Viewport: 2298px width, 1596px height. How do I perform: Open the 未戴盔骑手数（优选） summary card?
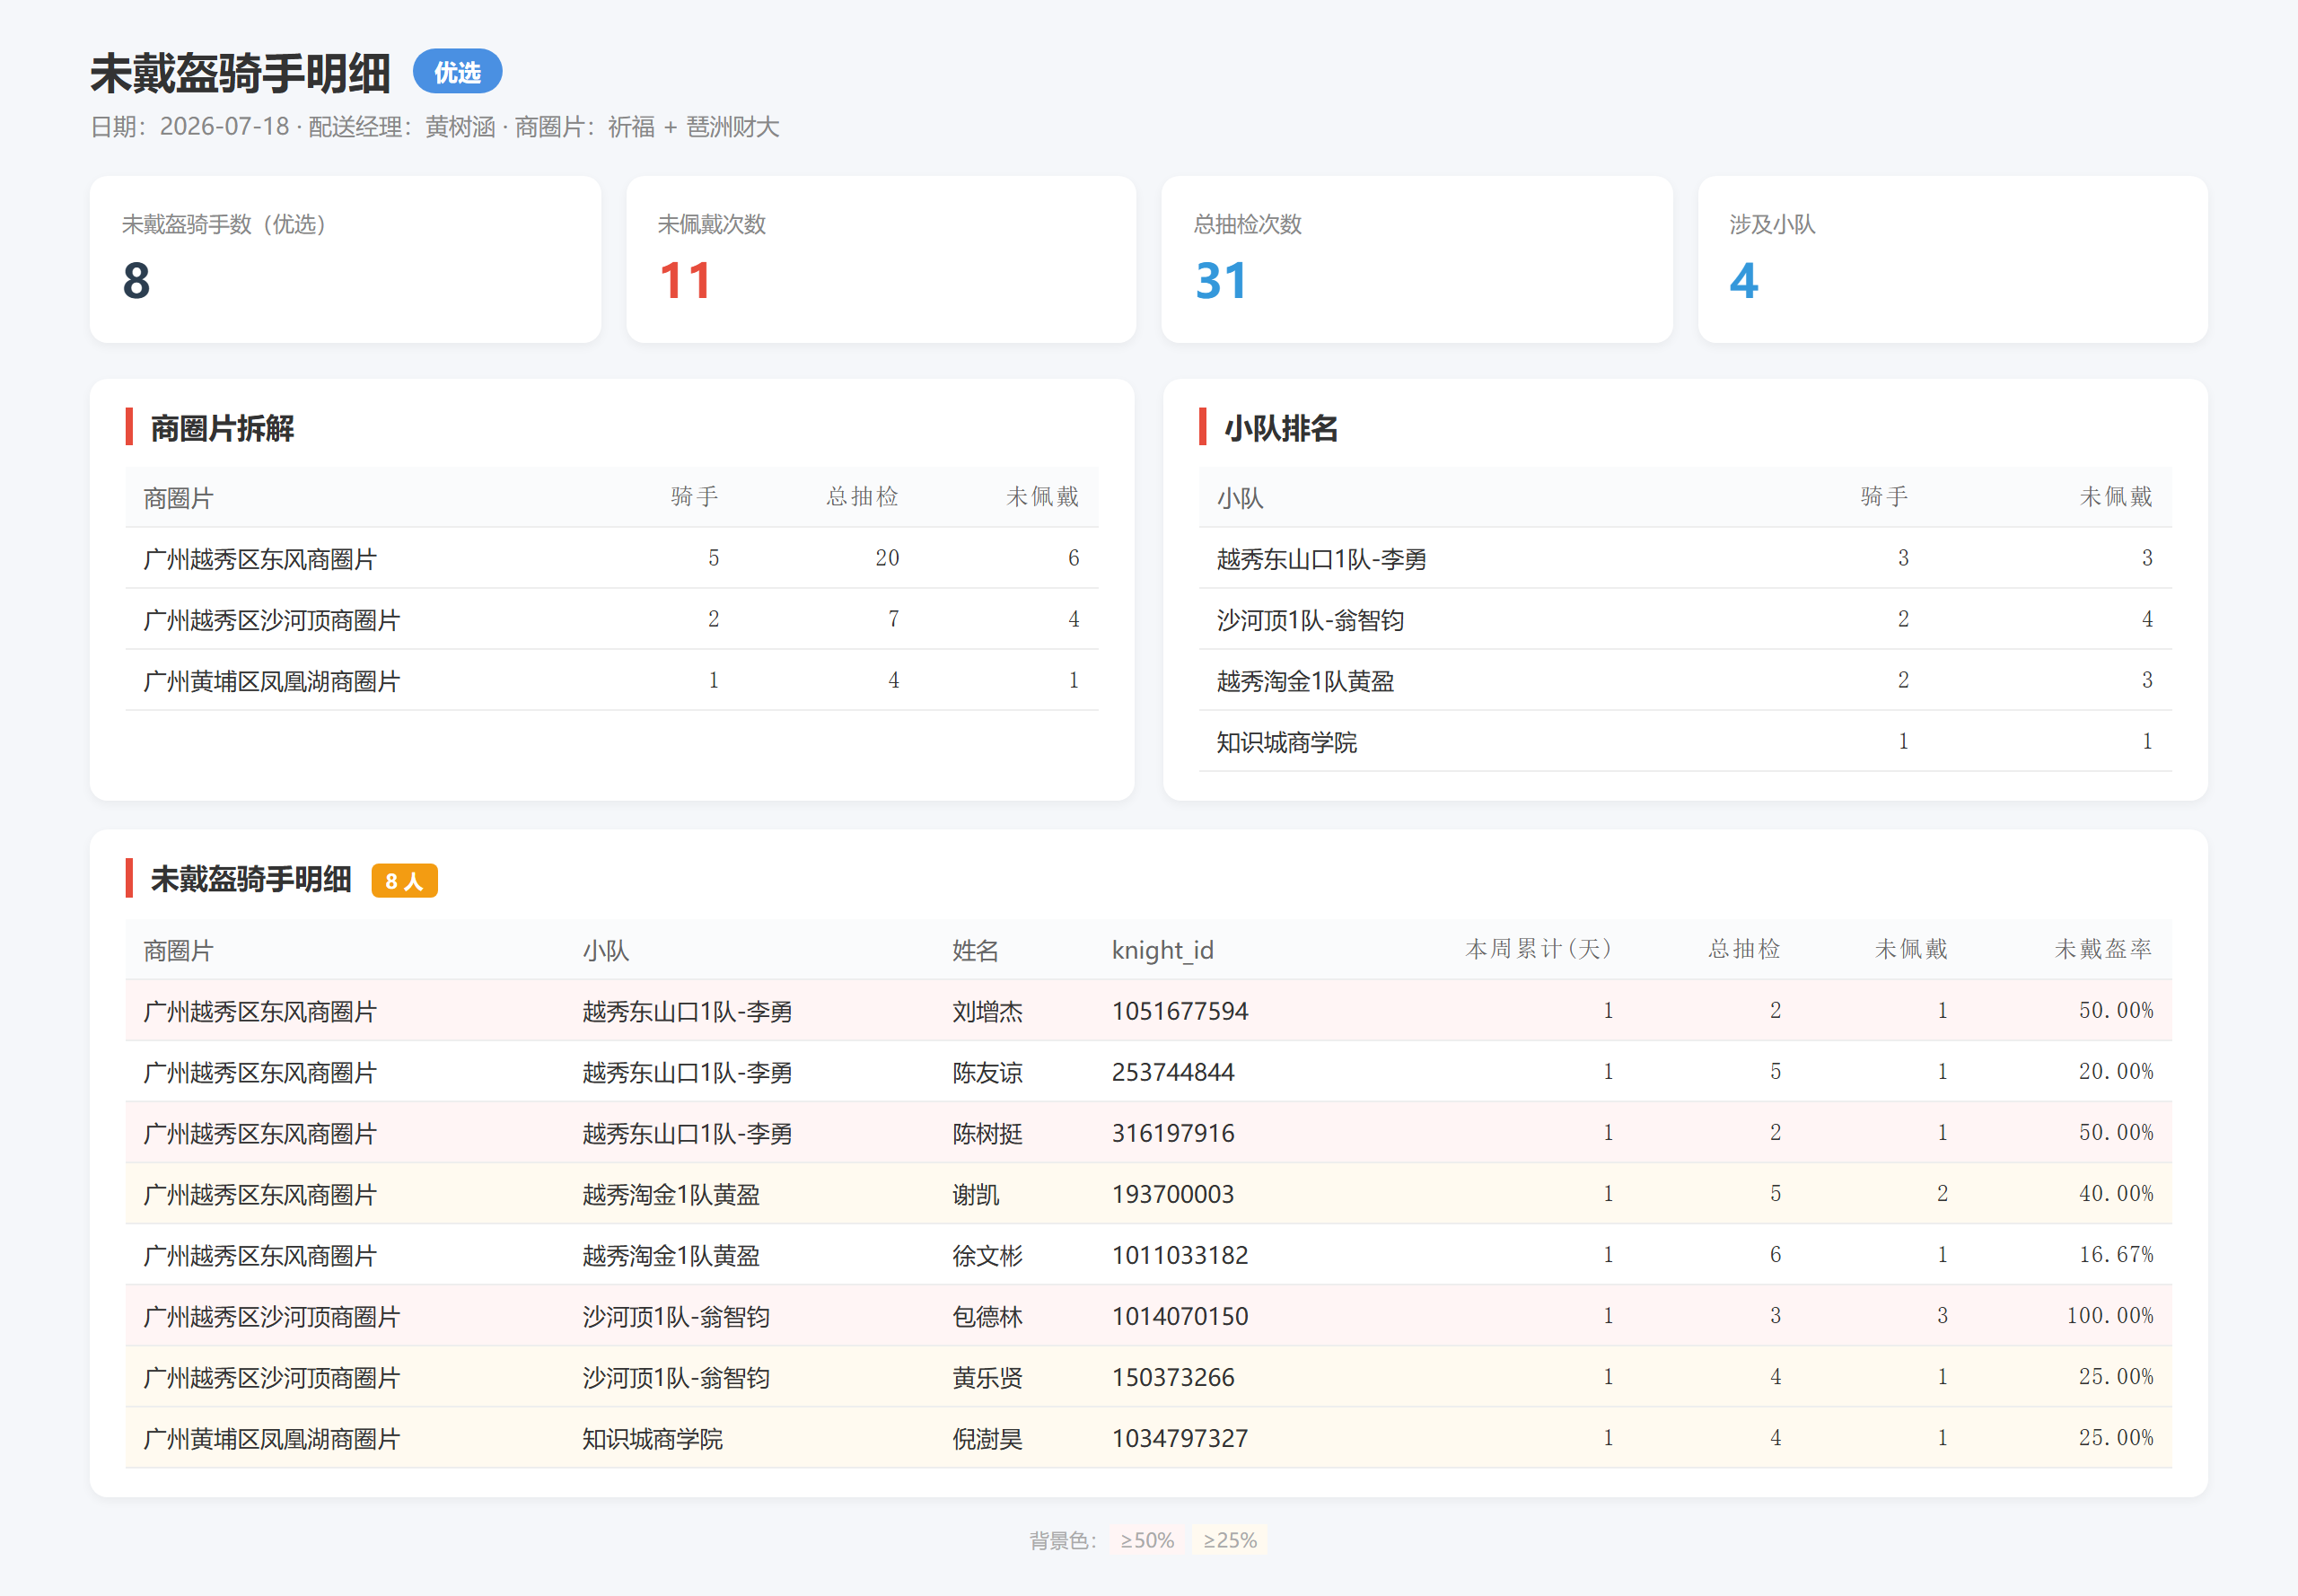(x=345, y=260)
